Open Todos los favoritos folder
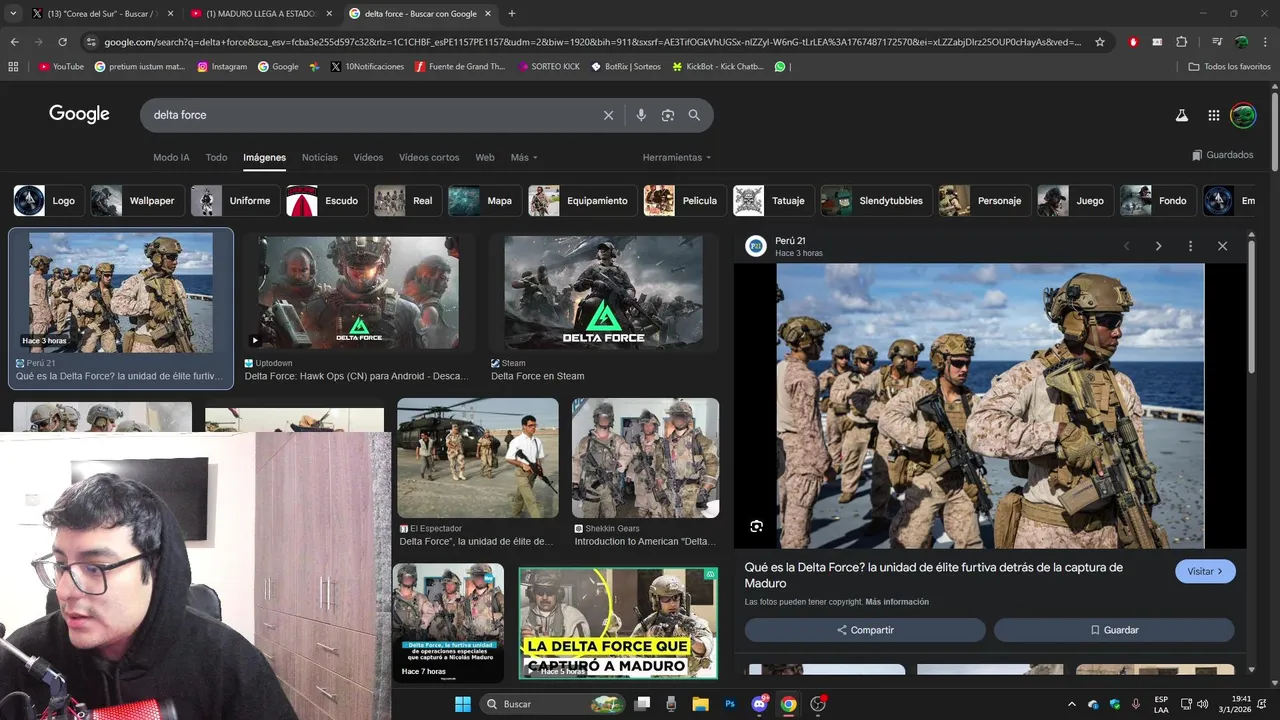The width and height of the screenshot is (1280, 720). [1229, 66]
